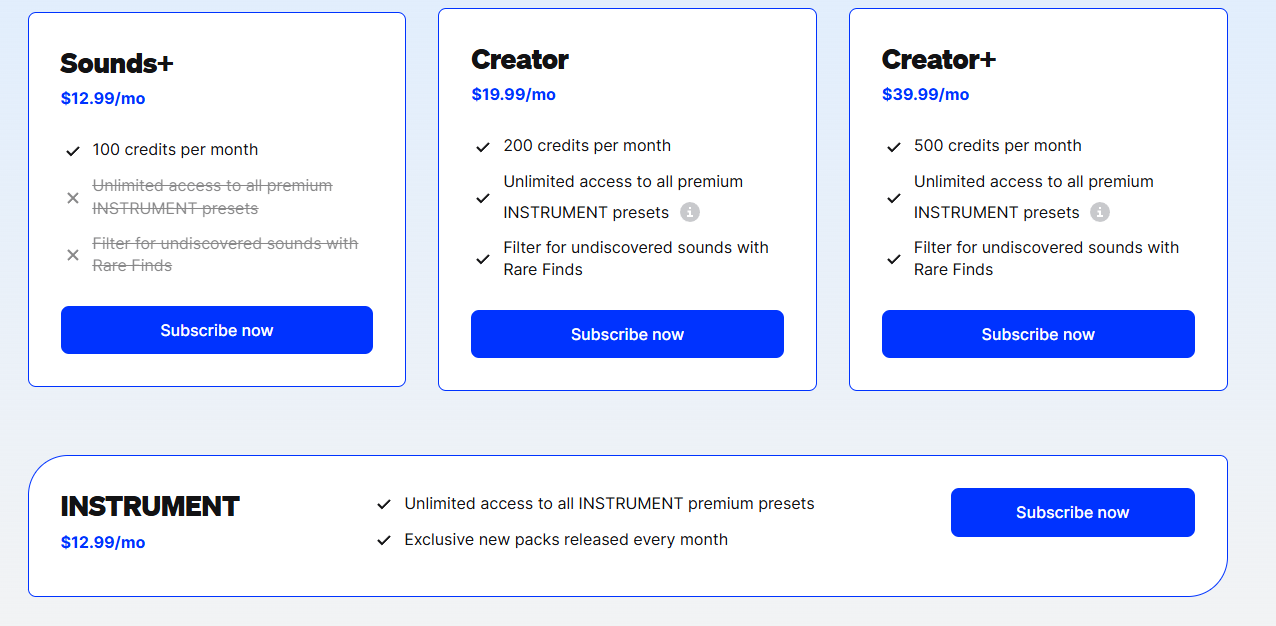Viewport: 1276px width, 626px height.
Task: Click the $39.99/mo price under Creator+
Action: pyautogui.click(x=924, y=94)
